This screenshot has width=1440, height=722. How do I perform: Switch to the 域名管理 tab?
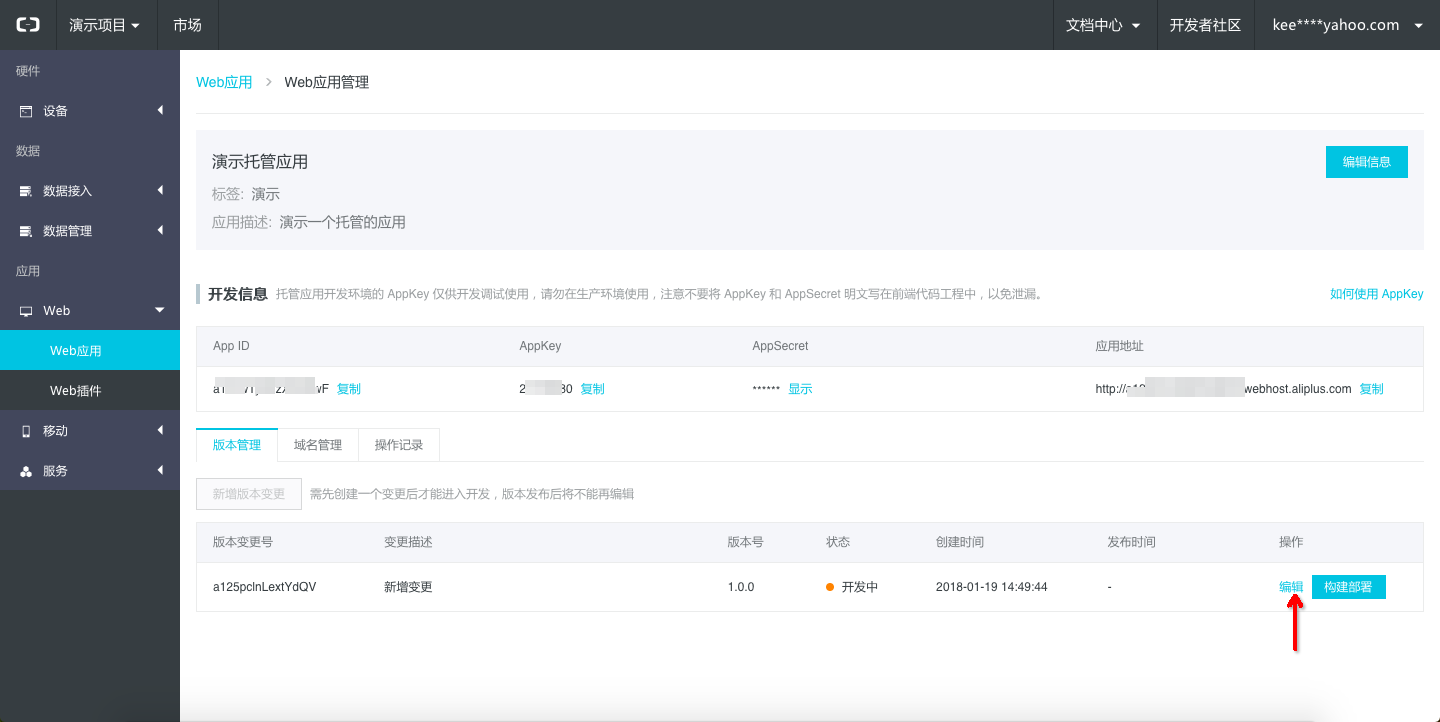[318, 445]
